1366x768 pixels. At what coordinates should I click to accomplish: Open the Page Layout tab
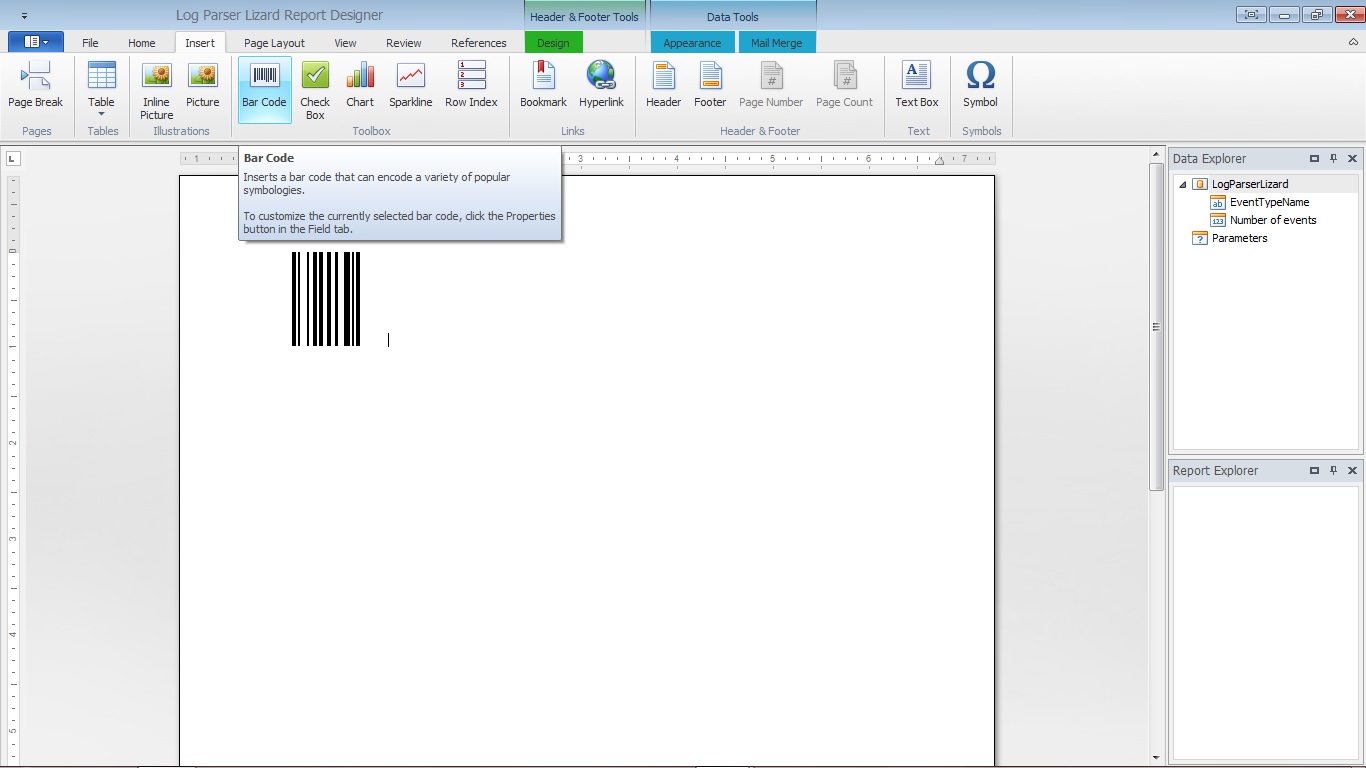pos(274,43)
